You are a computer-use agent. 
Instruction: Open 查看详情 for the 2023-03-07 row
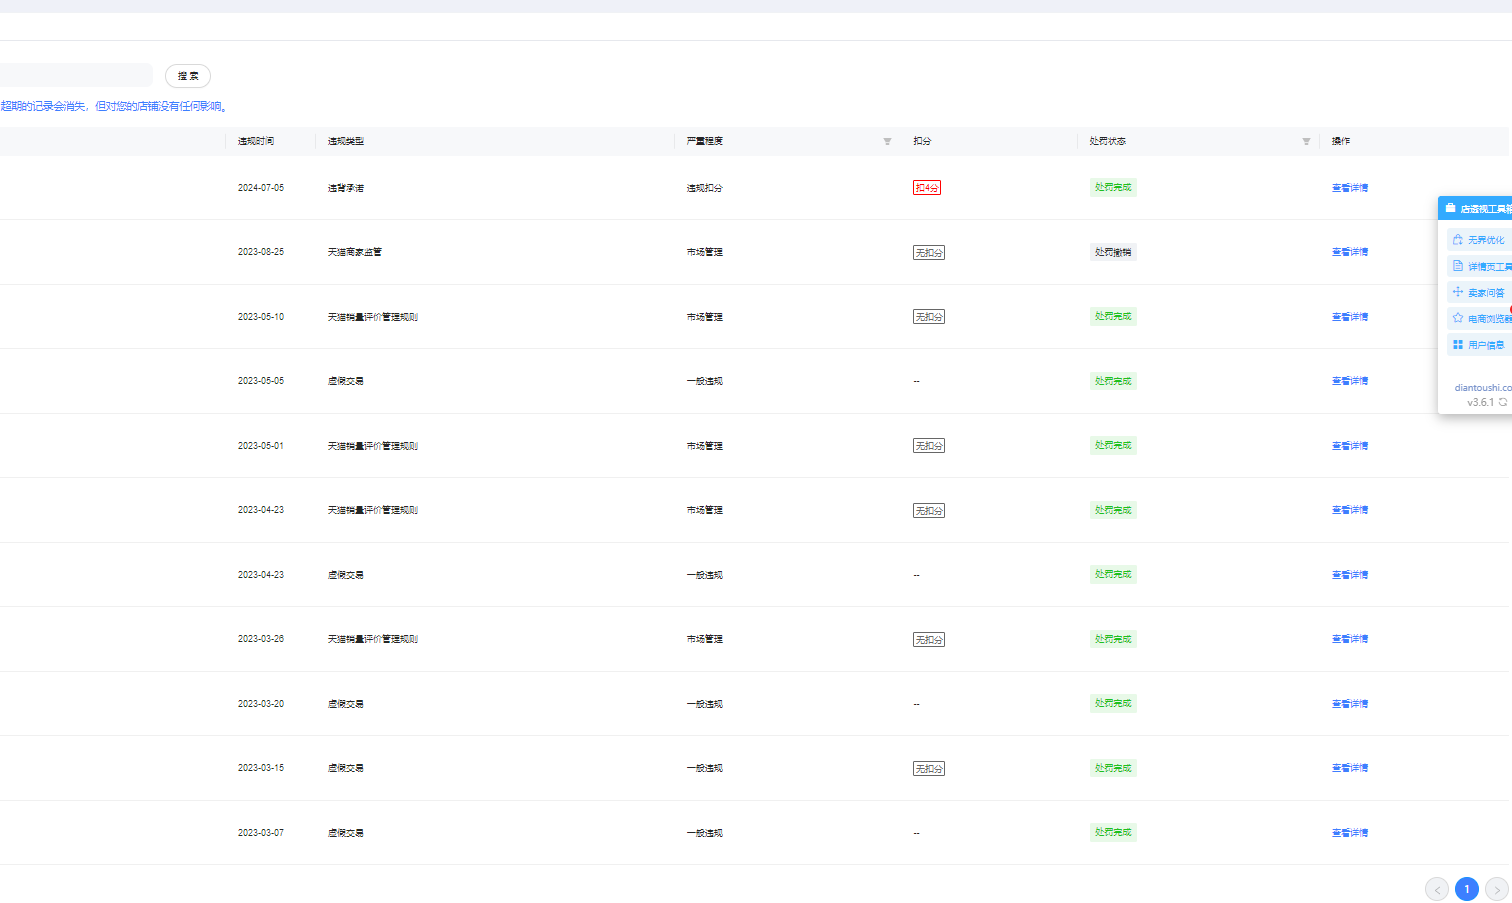pyautogui.click(x=1350, y=833)
